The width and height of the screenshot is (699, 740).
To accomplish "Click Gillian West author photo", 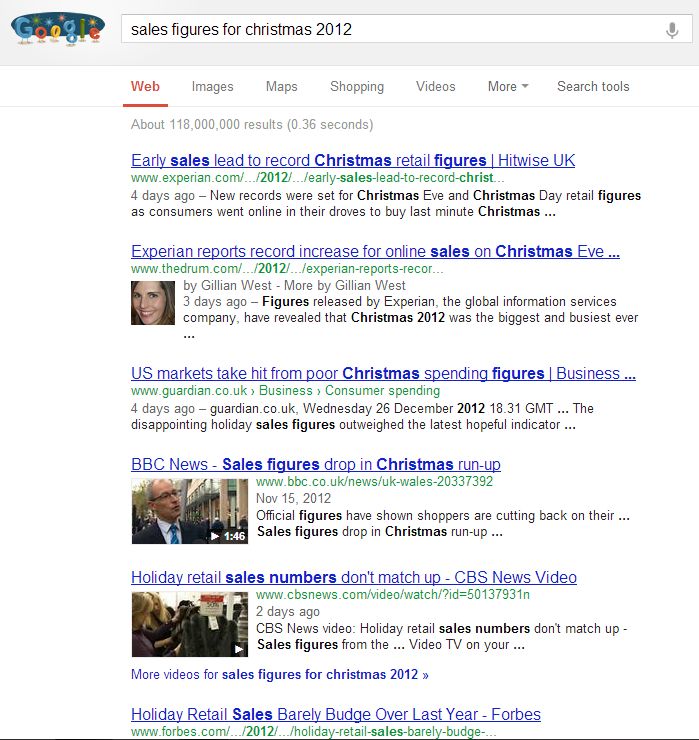I will (153, 303).
